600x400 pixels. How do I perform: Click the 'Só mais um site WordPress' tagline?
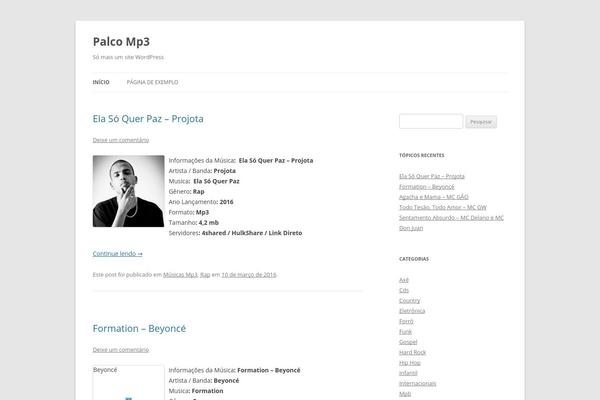(128, 57)
